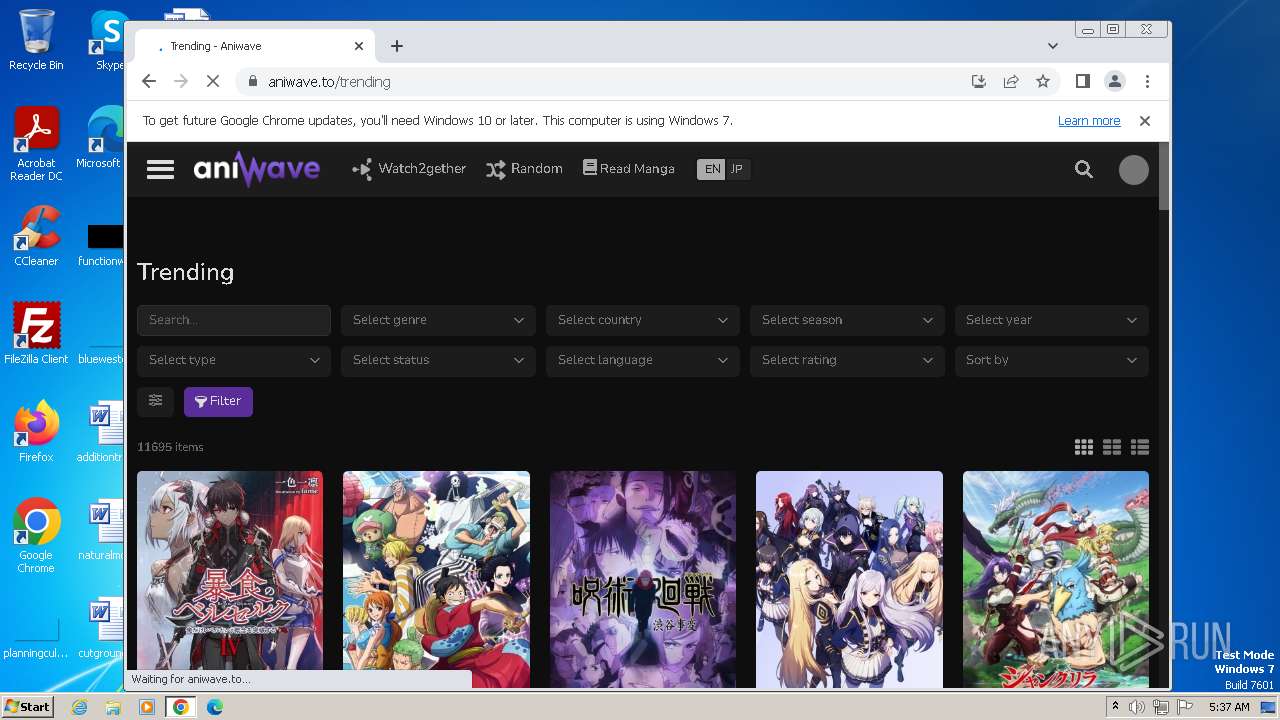Image resolution: width=1280 pixels, height=720 pixels.
Task: Expand the Select season dropdown
Action: (x=847, y=320)
